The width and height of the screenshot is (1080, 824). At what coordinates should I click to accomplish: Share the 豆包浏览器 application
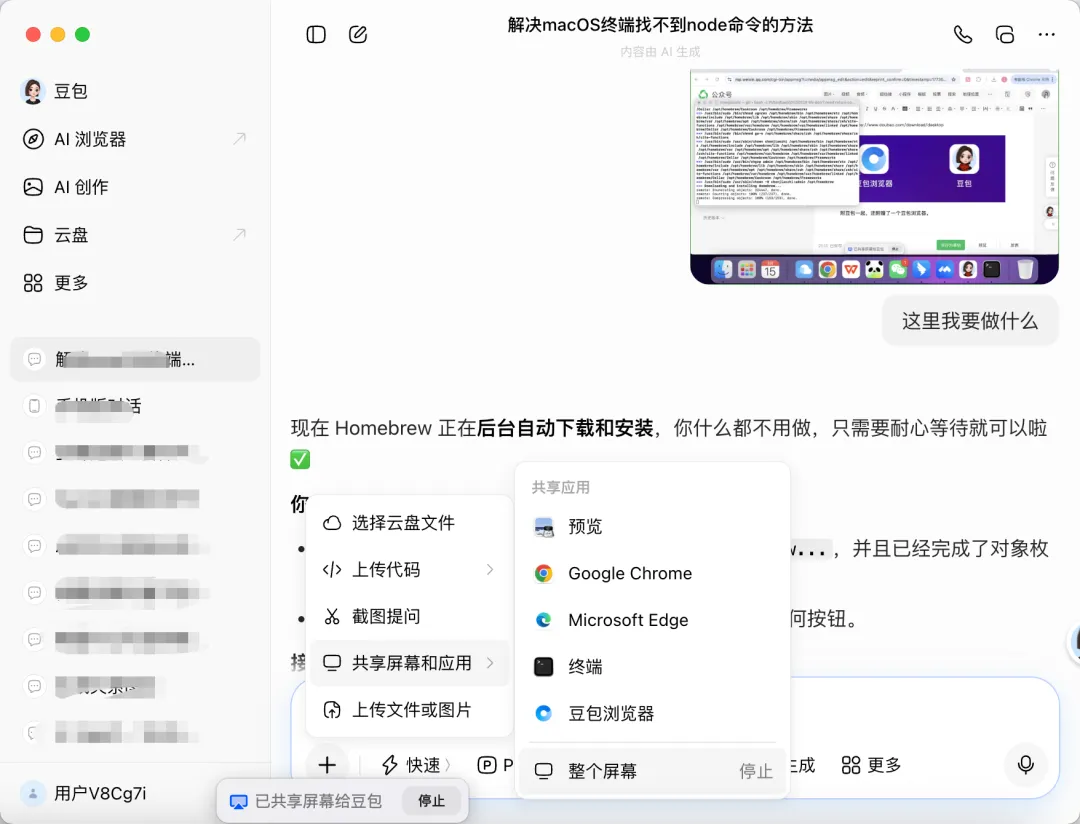pos(652,714)
